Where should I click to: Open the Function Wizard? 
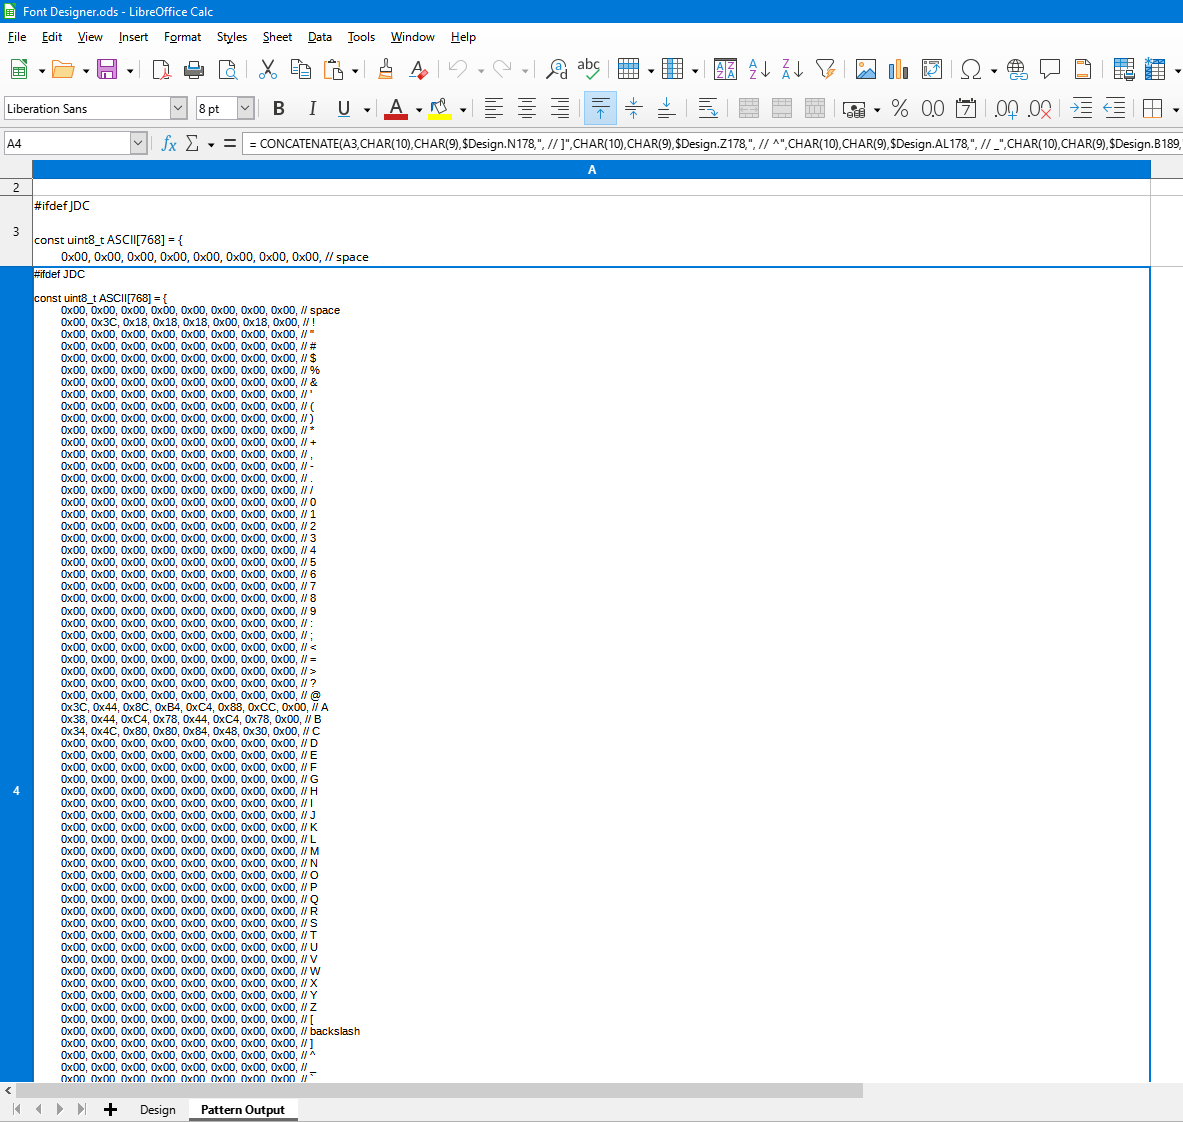pos(169,143)
